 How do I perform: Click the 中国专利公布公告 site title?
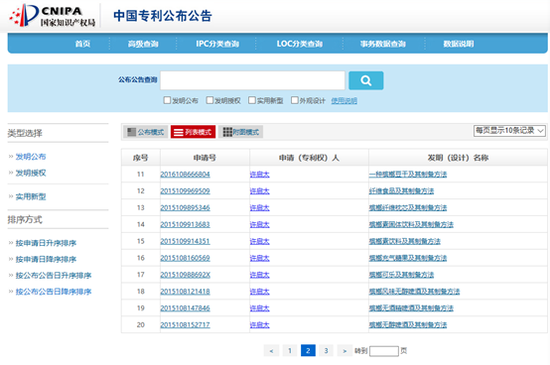pyautogui.click(x=162, y=16)
